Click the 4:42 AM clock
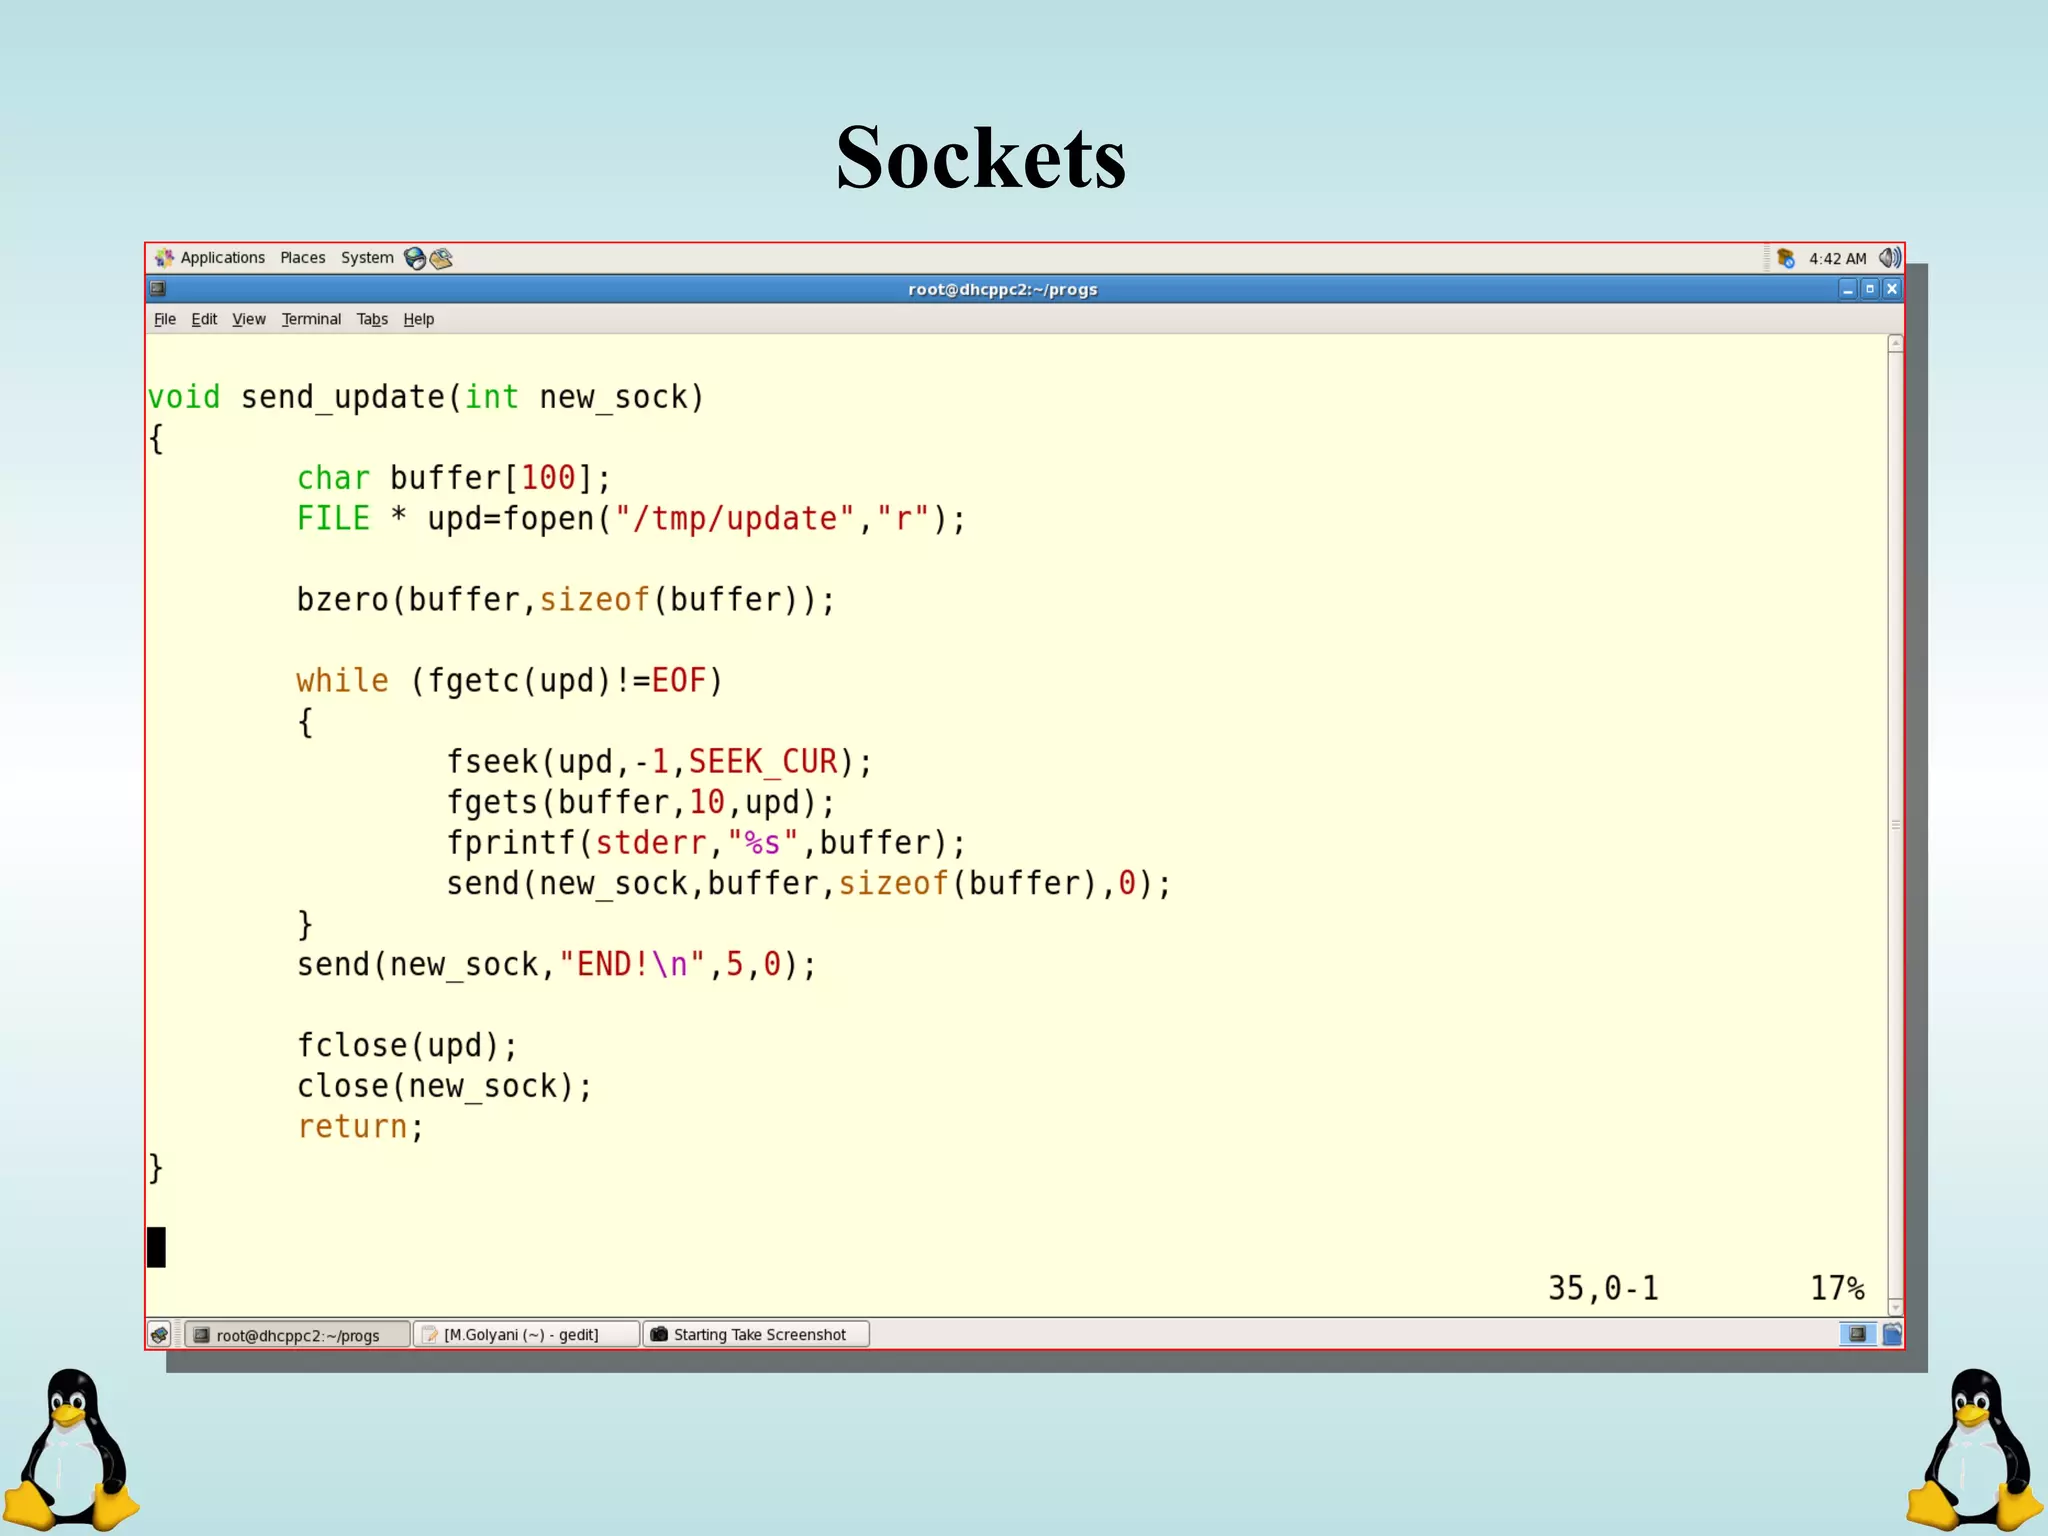Screen dimensions: 2048x1536 coord(1838,259)
